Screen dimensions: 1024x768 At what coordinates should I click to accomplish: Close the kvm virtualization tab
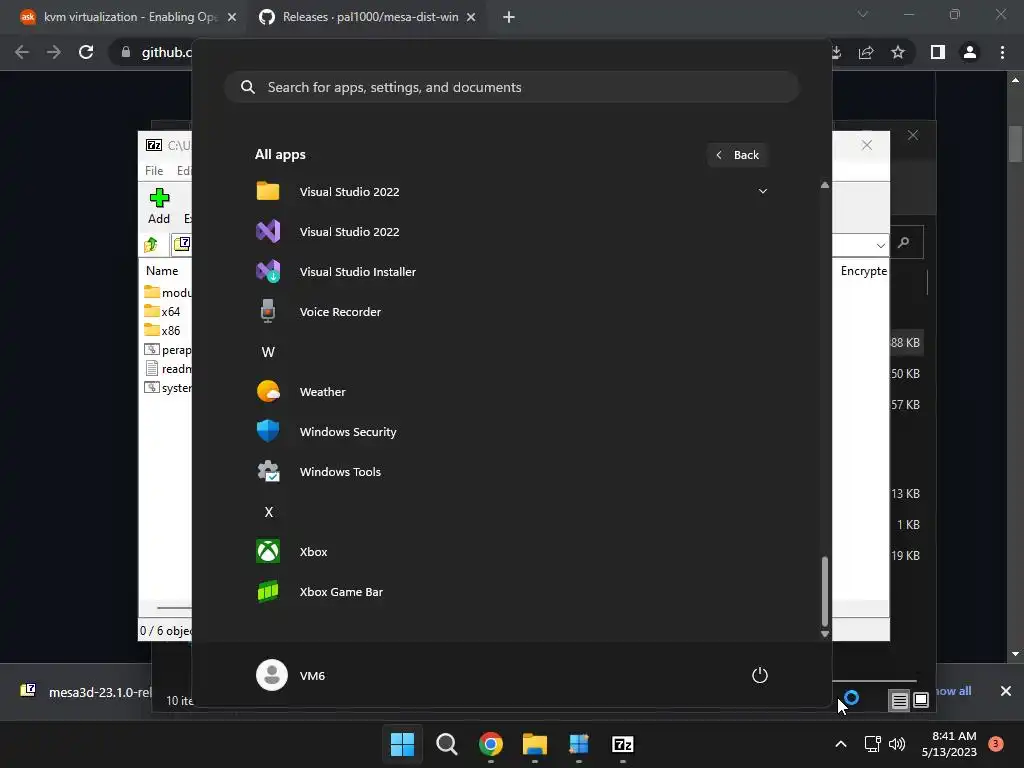click(x=232, y=18)
